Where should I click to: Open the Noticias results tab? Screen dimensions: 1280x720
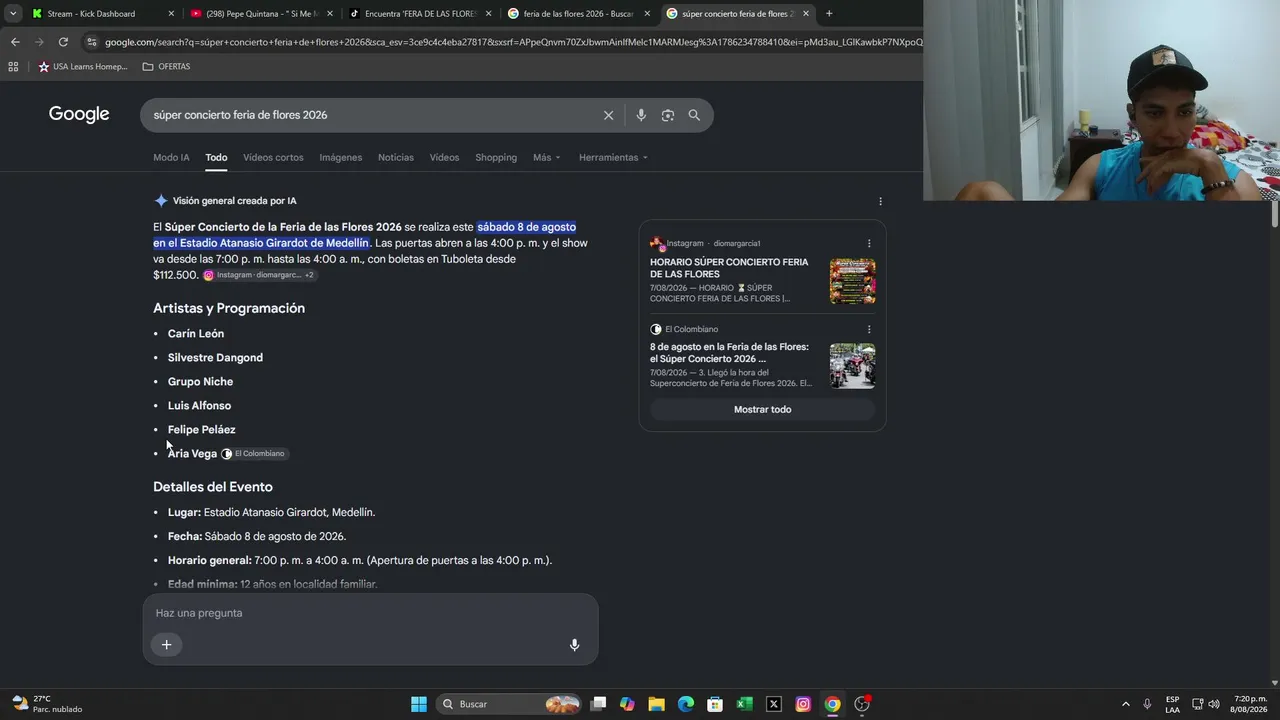click(396, 157)
